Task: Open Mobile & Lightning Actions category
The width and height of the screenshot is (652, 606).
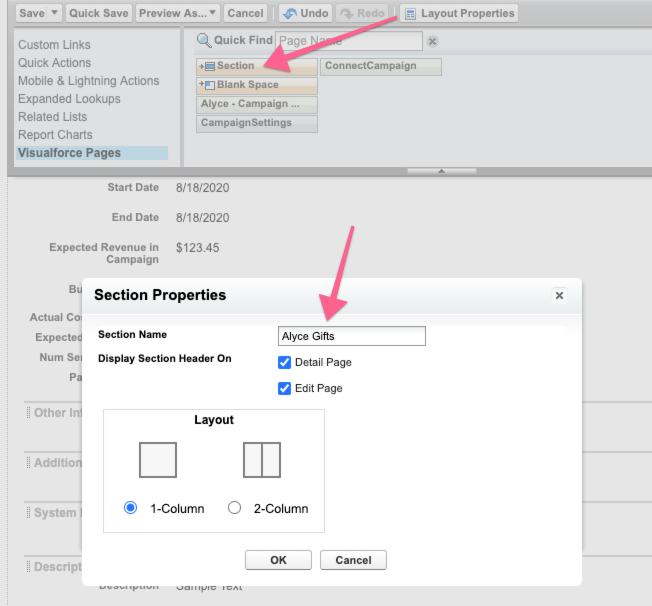Action: [89, 81]
